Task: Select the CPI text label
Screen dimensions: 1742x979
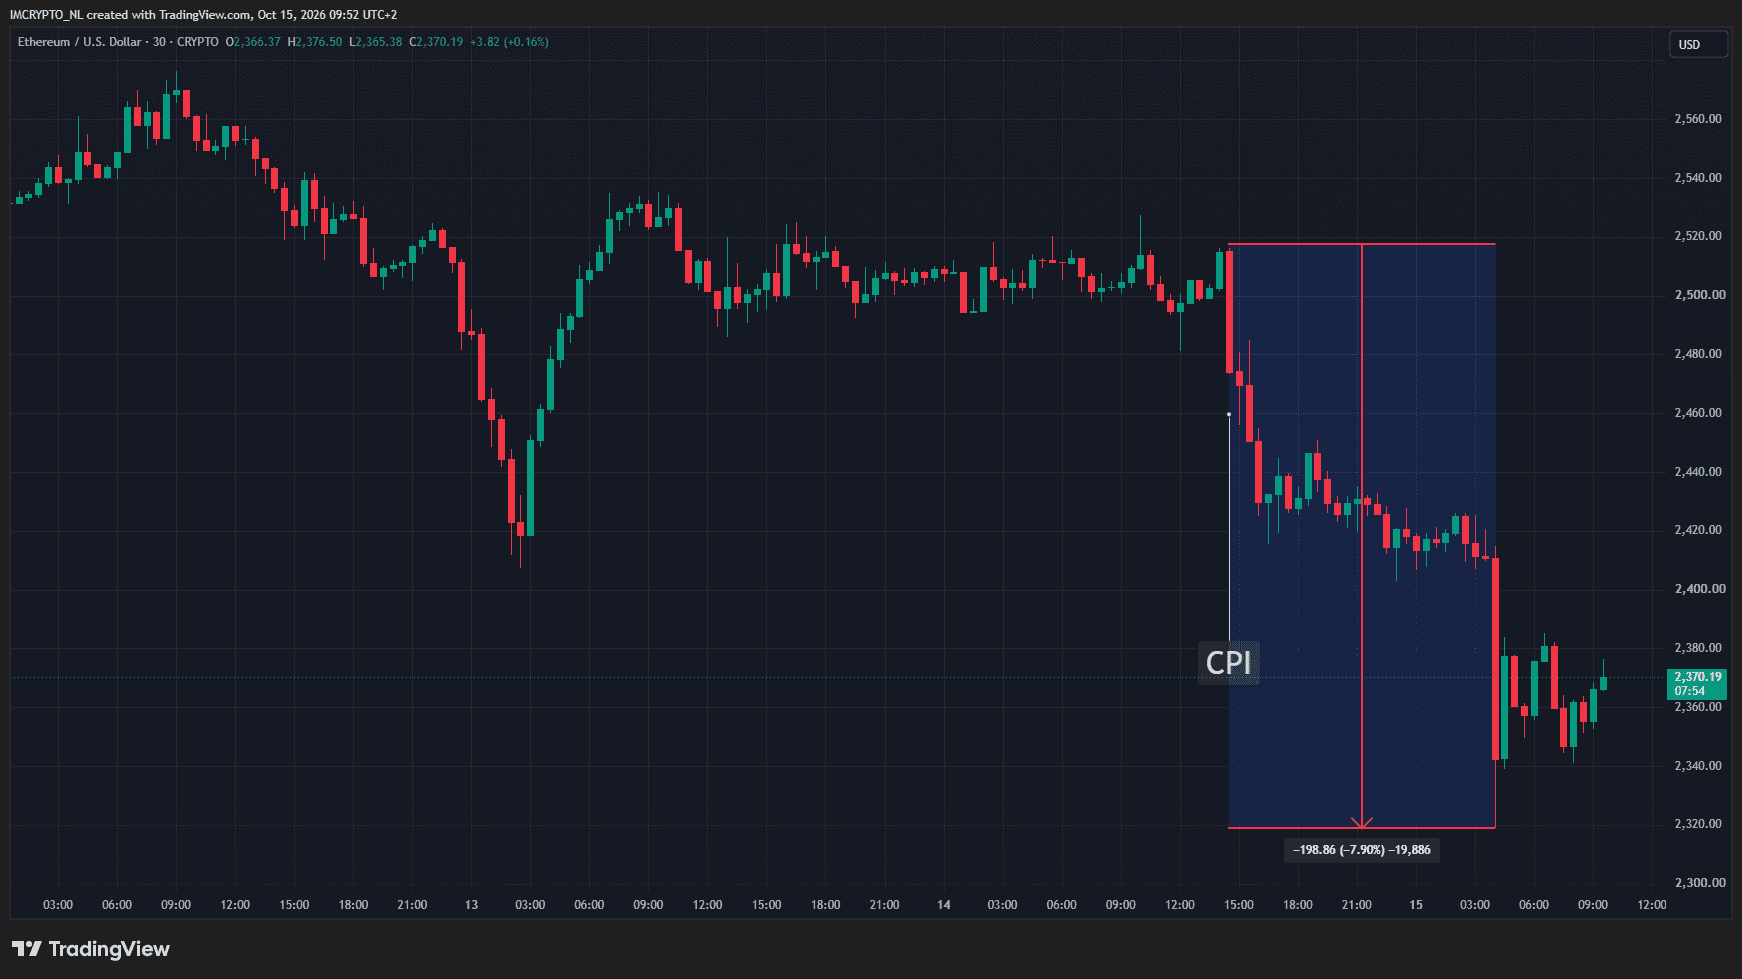Action: [1228, 663]
